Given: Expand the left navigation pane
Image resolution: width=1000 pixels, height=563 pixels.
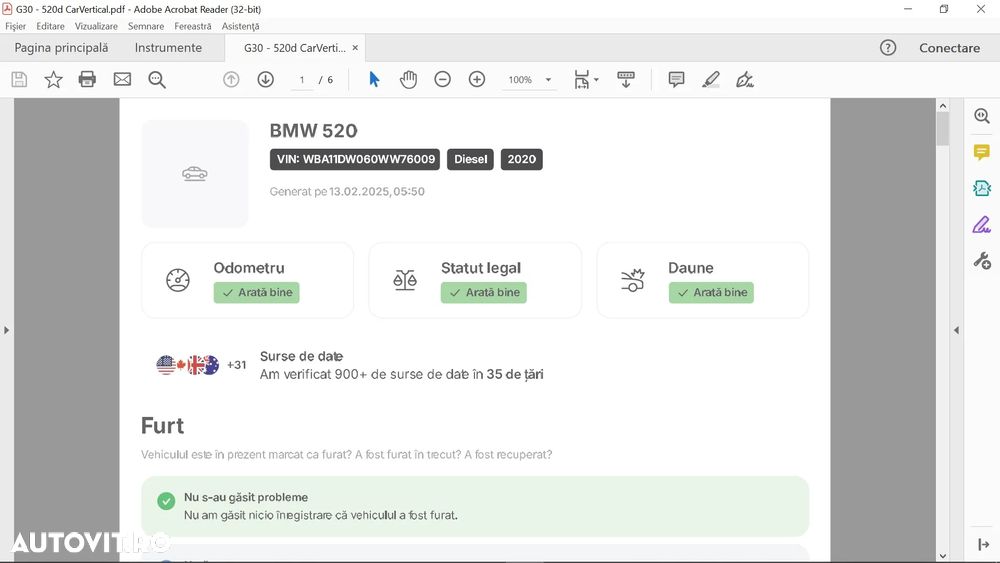Looking at the screenshot, I should [6, 330].
